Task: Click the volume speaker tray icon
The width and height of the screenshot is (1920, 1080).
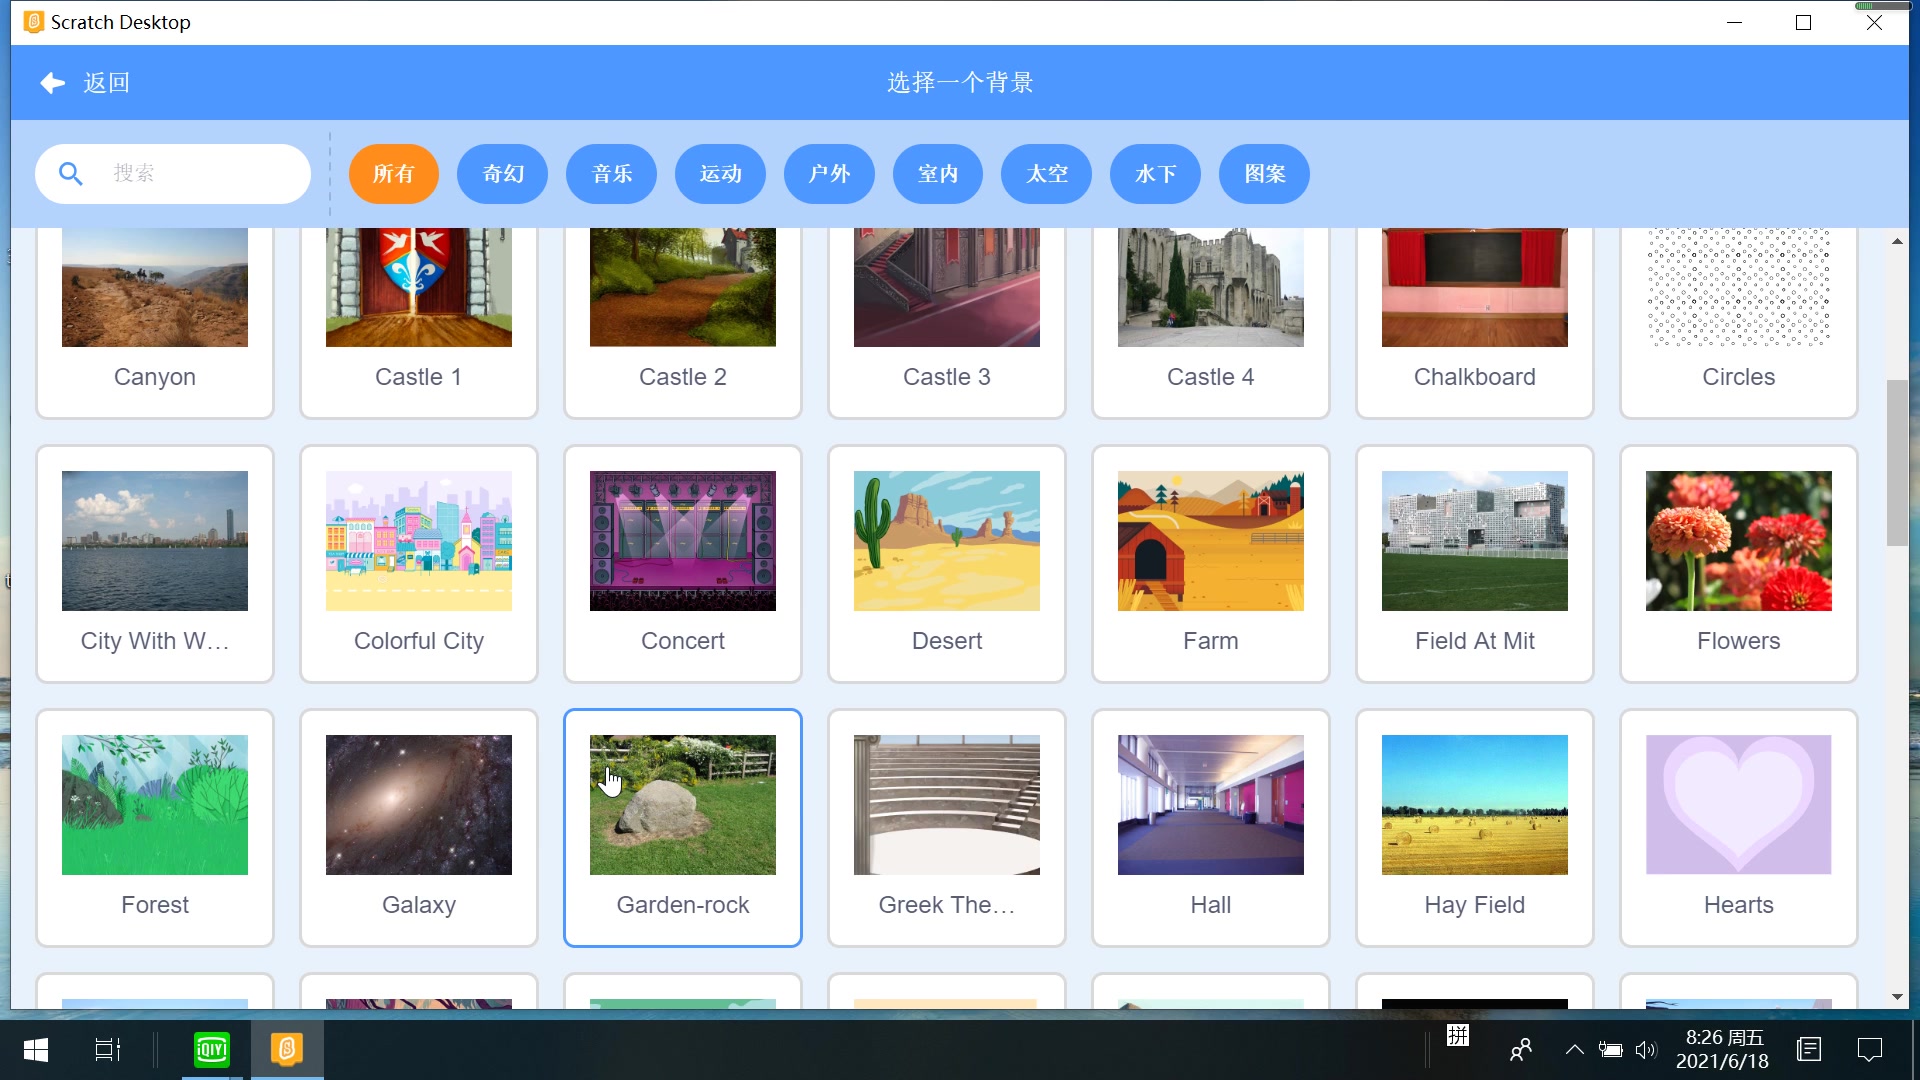Action: point(1645,1050)
